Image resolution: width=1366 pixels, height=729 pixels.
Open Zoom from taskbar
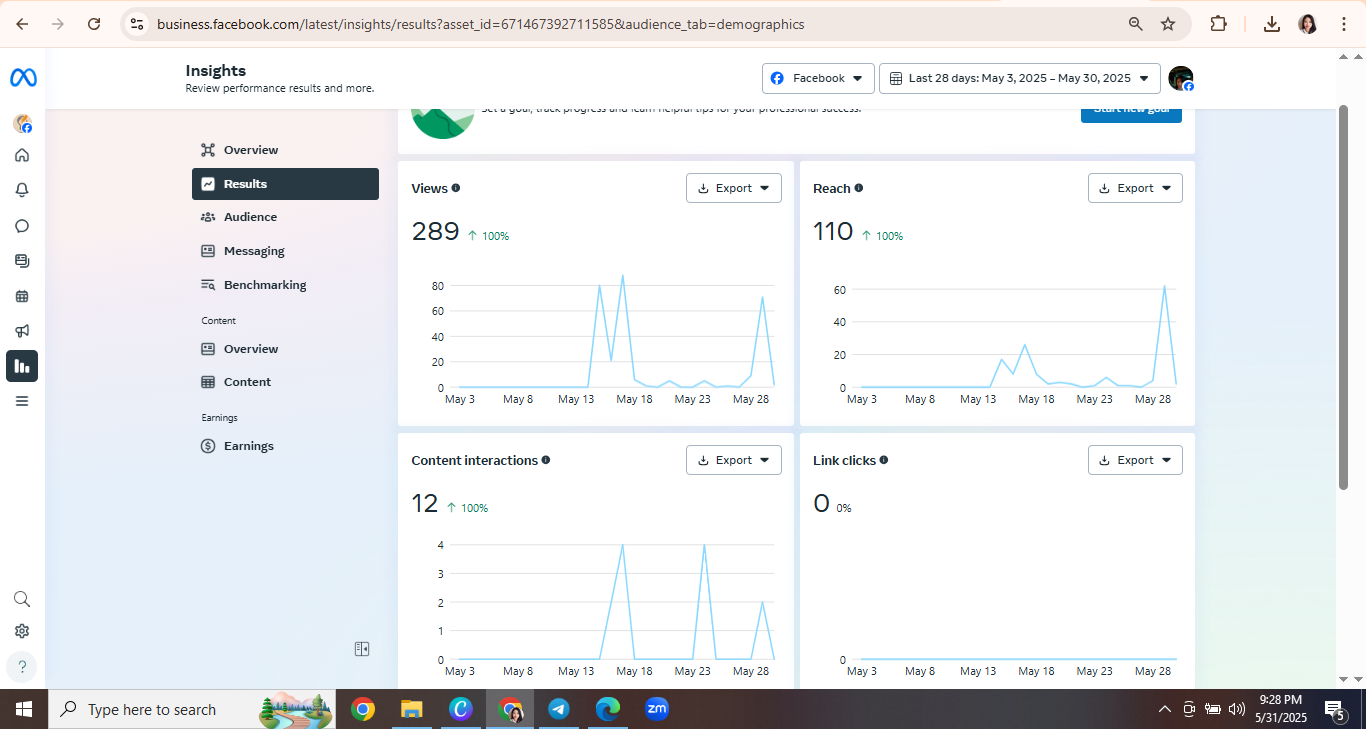(x=656, y=709)
